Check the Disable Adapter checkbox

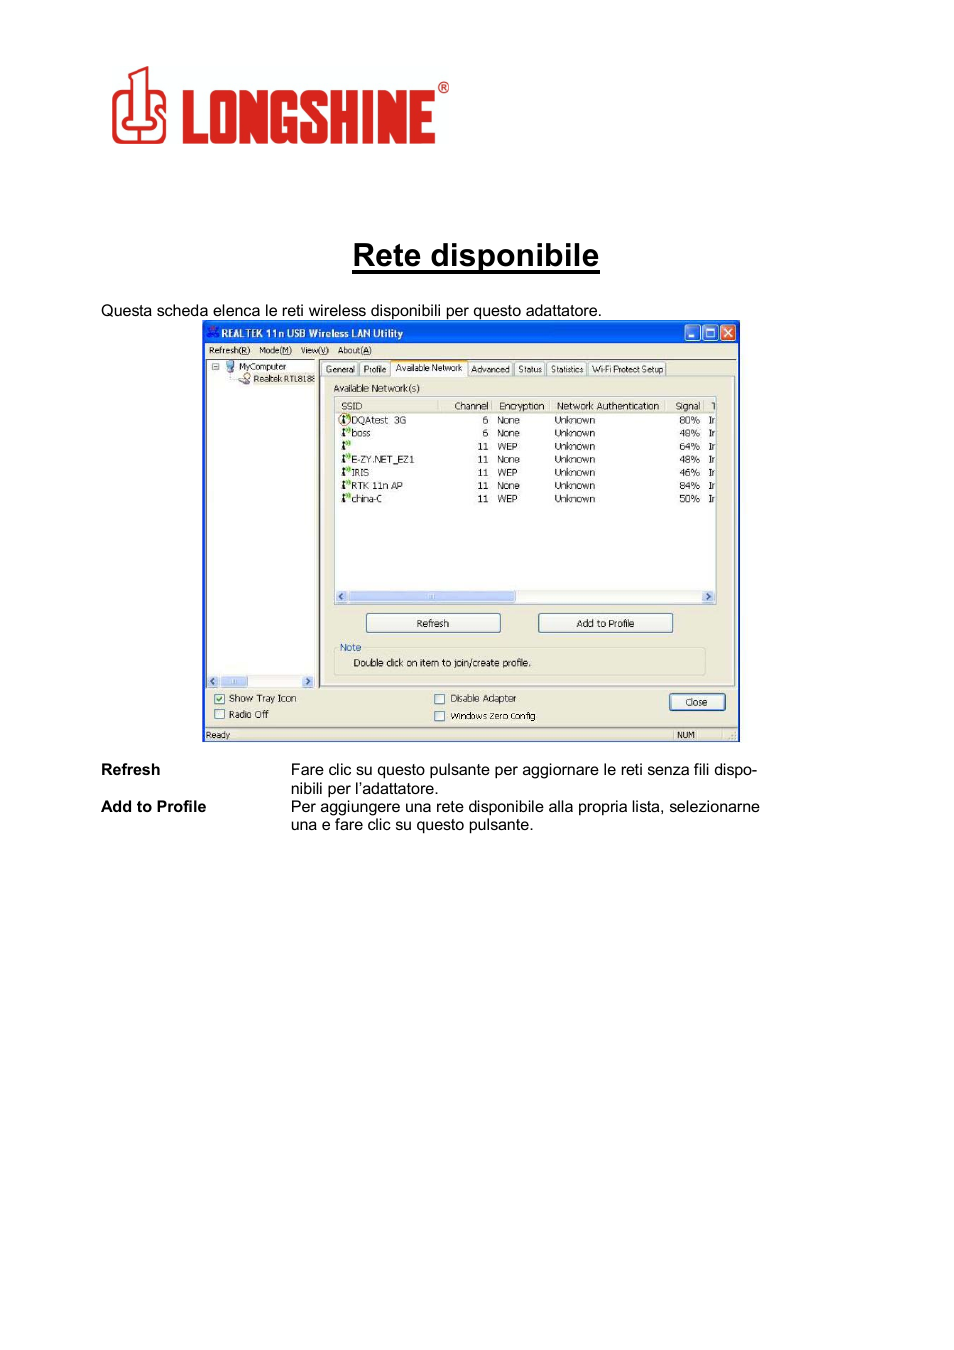439,699
